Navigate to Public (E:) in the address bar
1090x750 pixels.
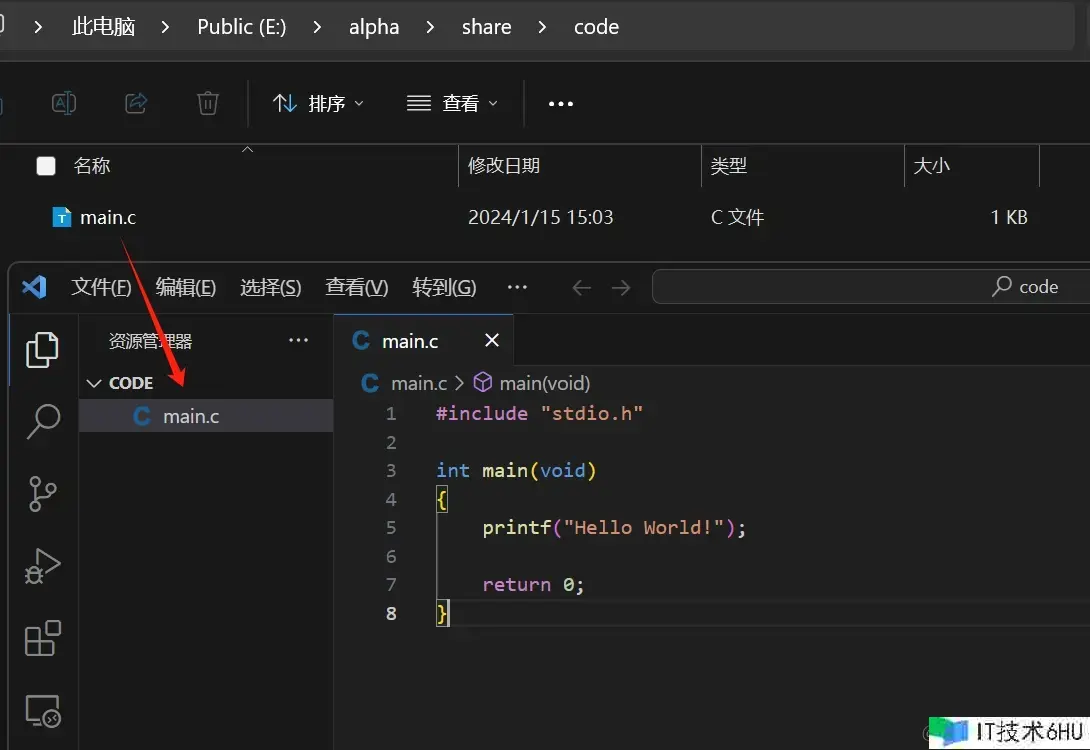click(241, 27)
